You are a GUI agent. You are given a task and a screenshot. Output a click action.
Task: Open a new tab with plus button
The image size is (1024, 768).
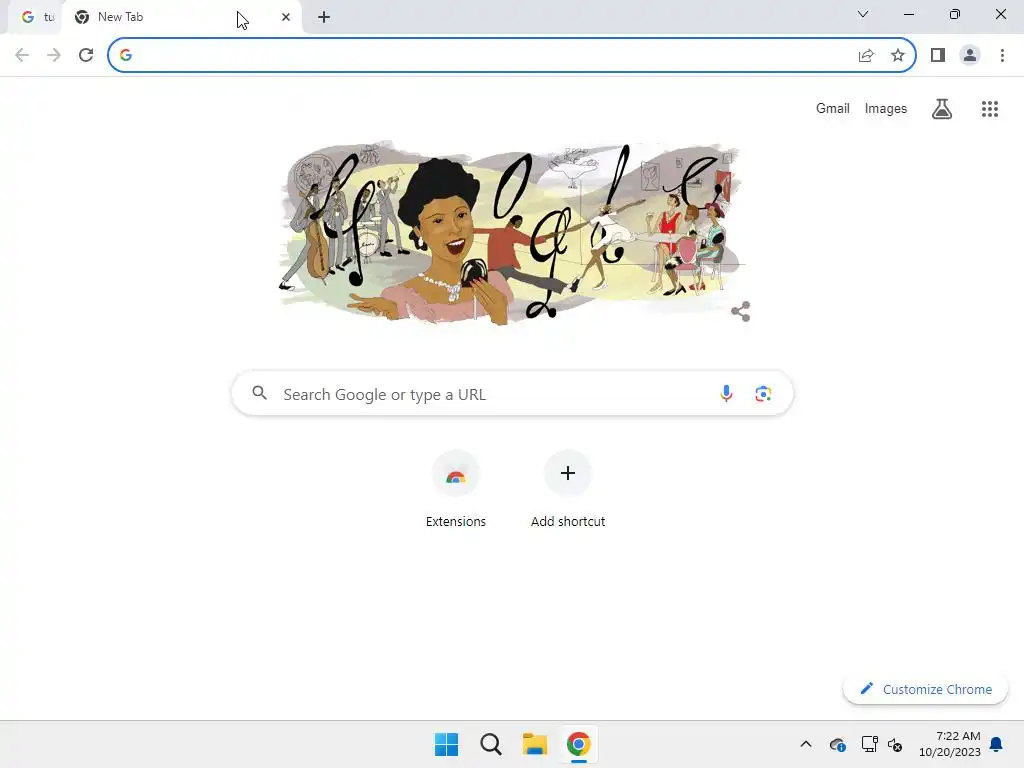point(324,18)
